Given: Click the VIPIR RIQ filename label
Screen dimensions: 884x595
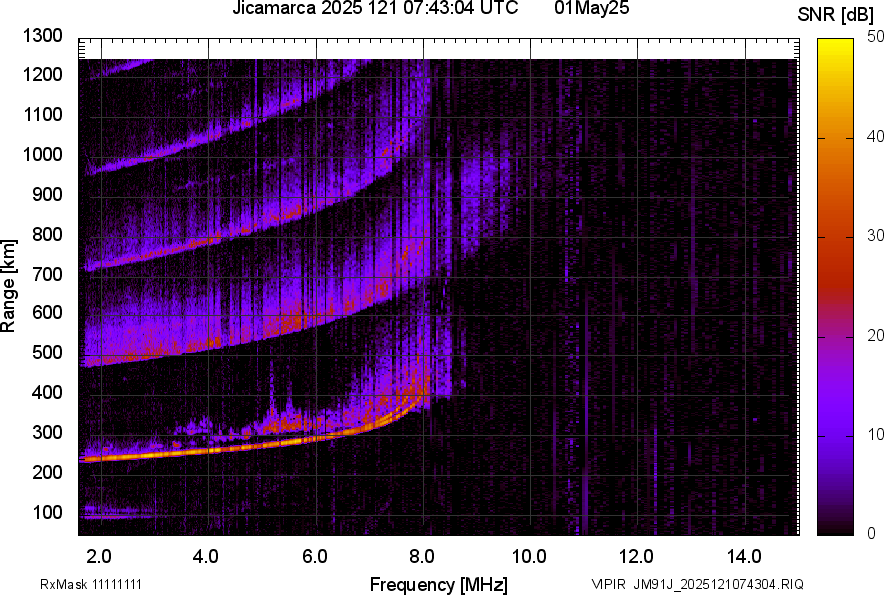Looking at the screenshot, I should pos(697,584).
